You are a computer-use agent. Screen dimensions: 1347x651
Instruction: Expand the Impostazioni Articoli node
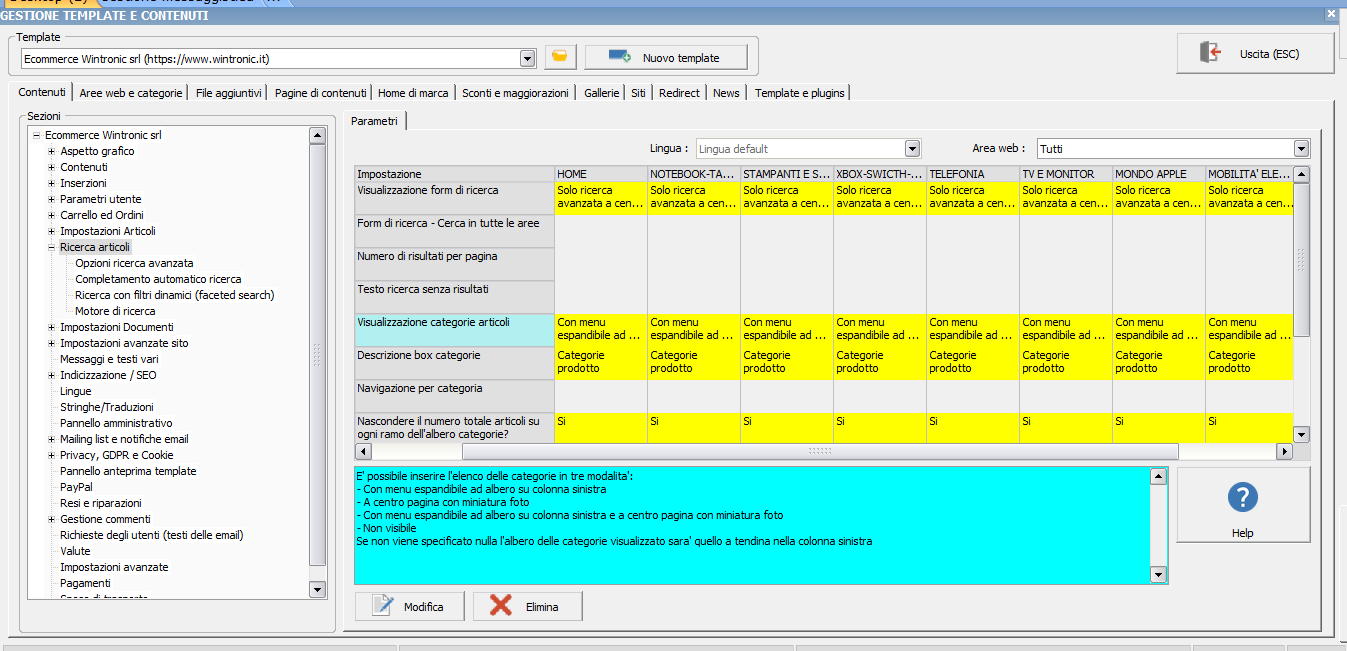pos(52,231)
